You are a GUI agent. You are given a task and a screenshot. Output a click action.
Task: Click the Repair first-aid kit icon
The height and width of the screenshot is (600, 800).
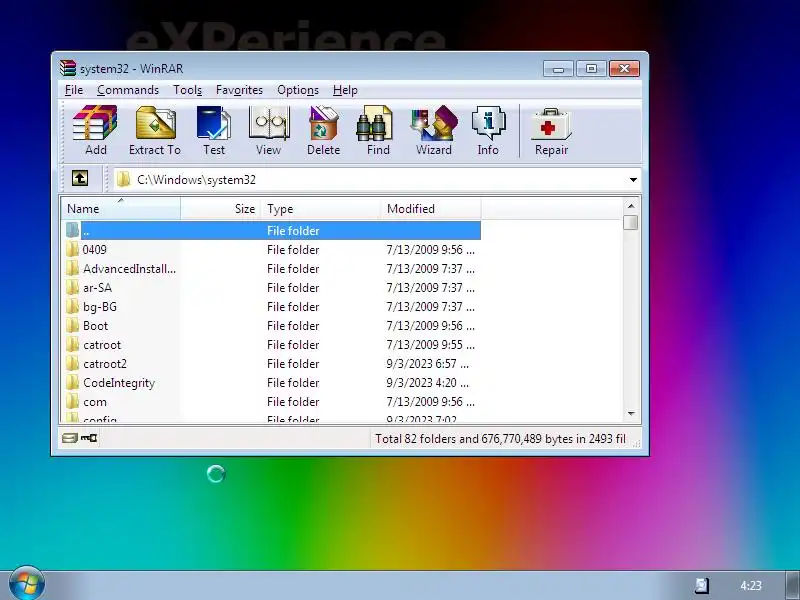(x=551, y=124)
